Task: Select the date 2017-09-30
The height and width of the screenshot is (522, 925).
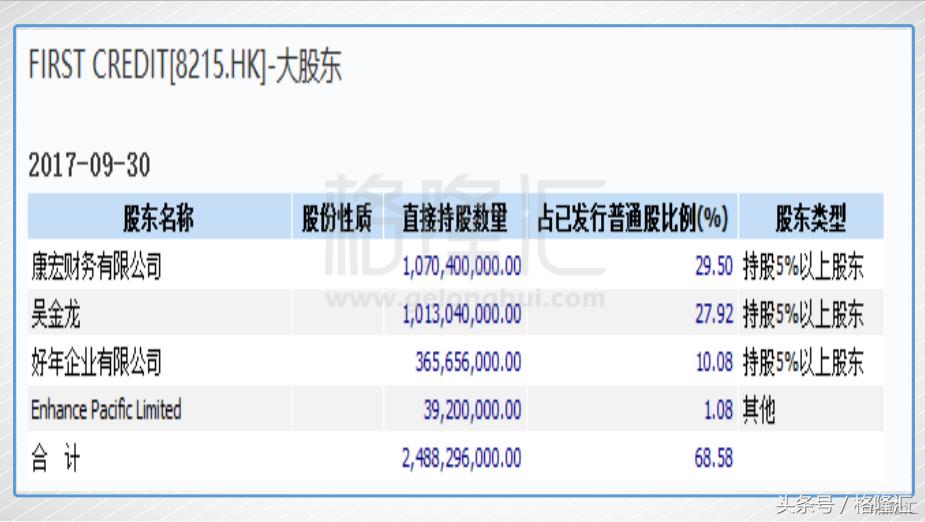Action: pyautogui.click(x=89, y=165)
